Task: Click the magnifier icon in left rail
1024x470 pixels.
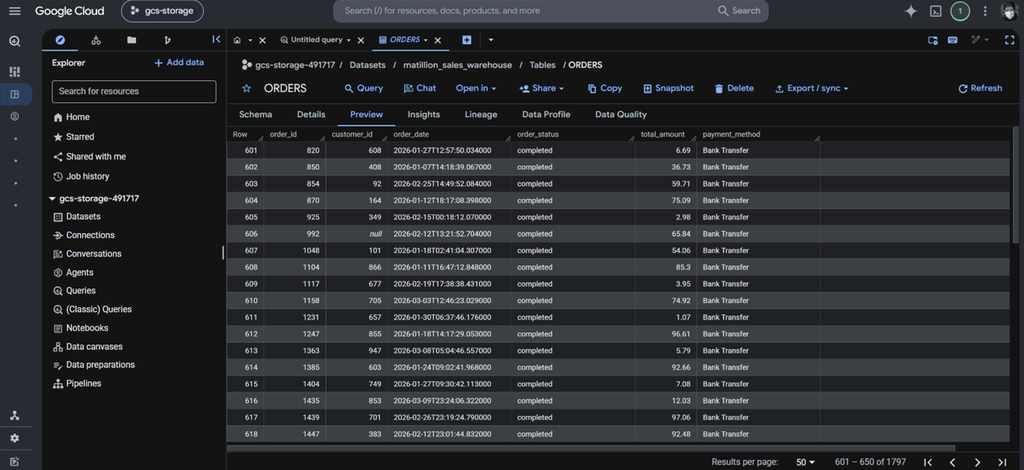Action: (x=14, y=41)
